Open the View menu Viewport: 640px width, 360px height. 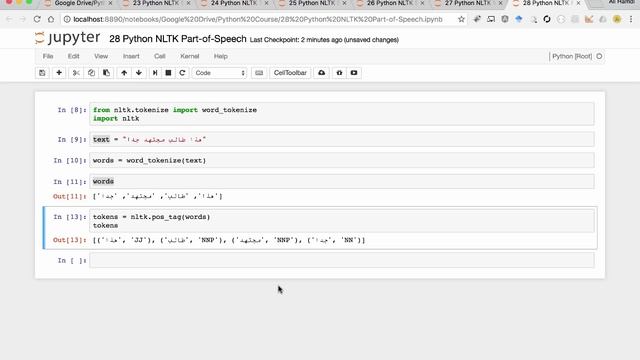coord(101,56)
